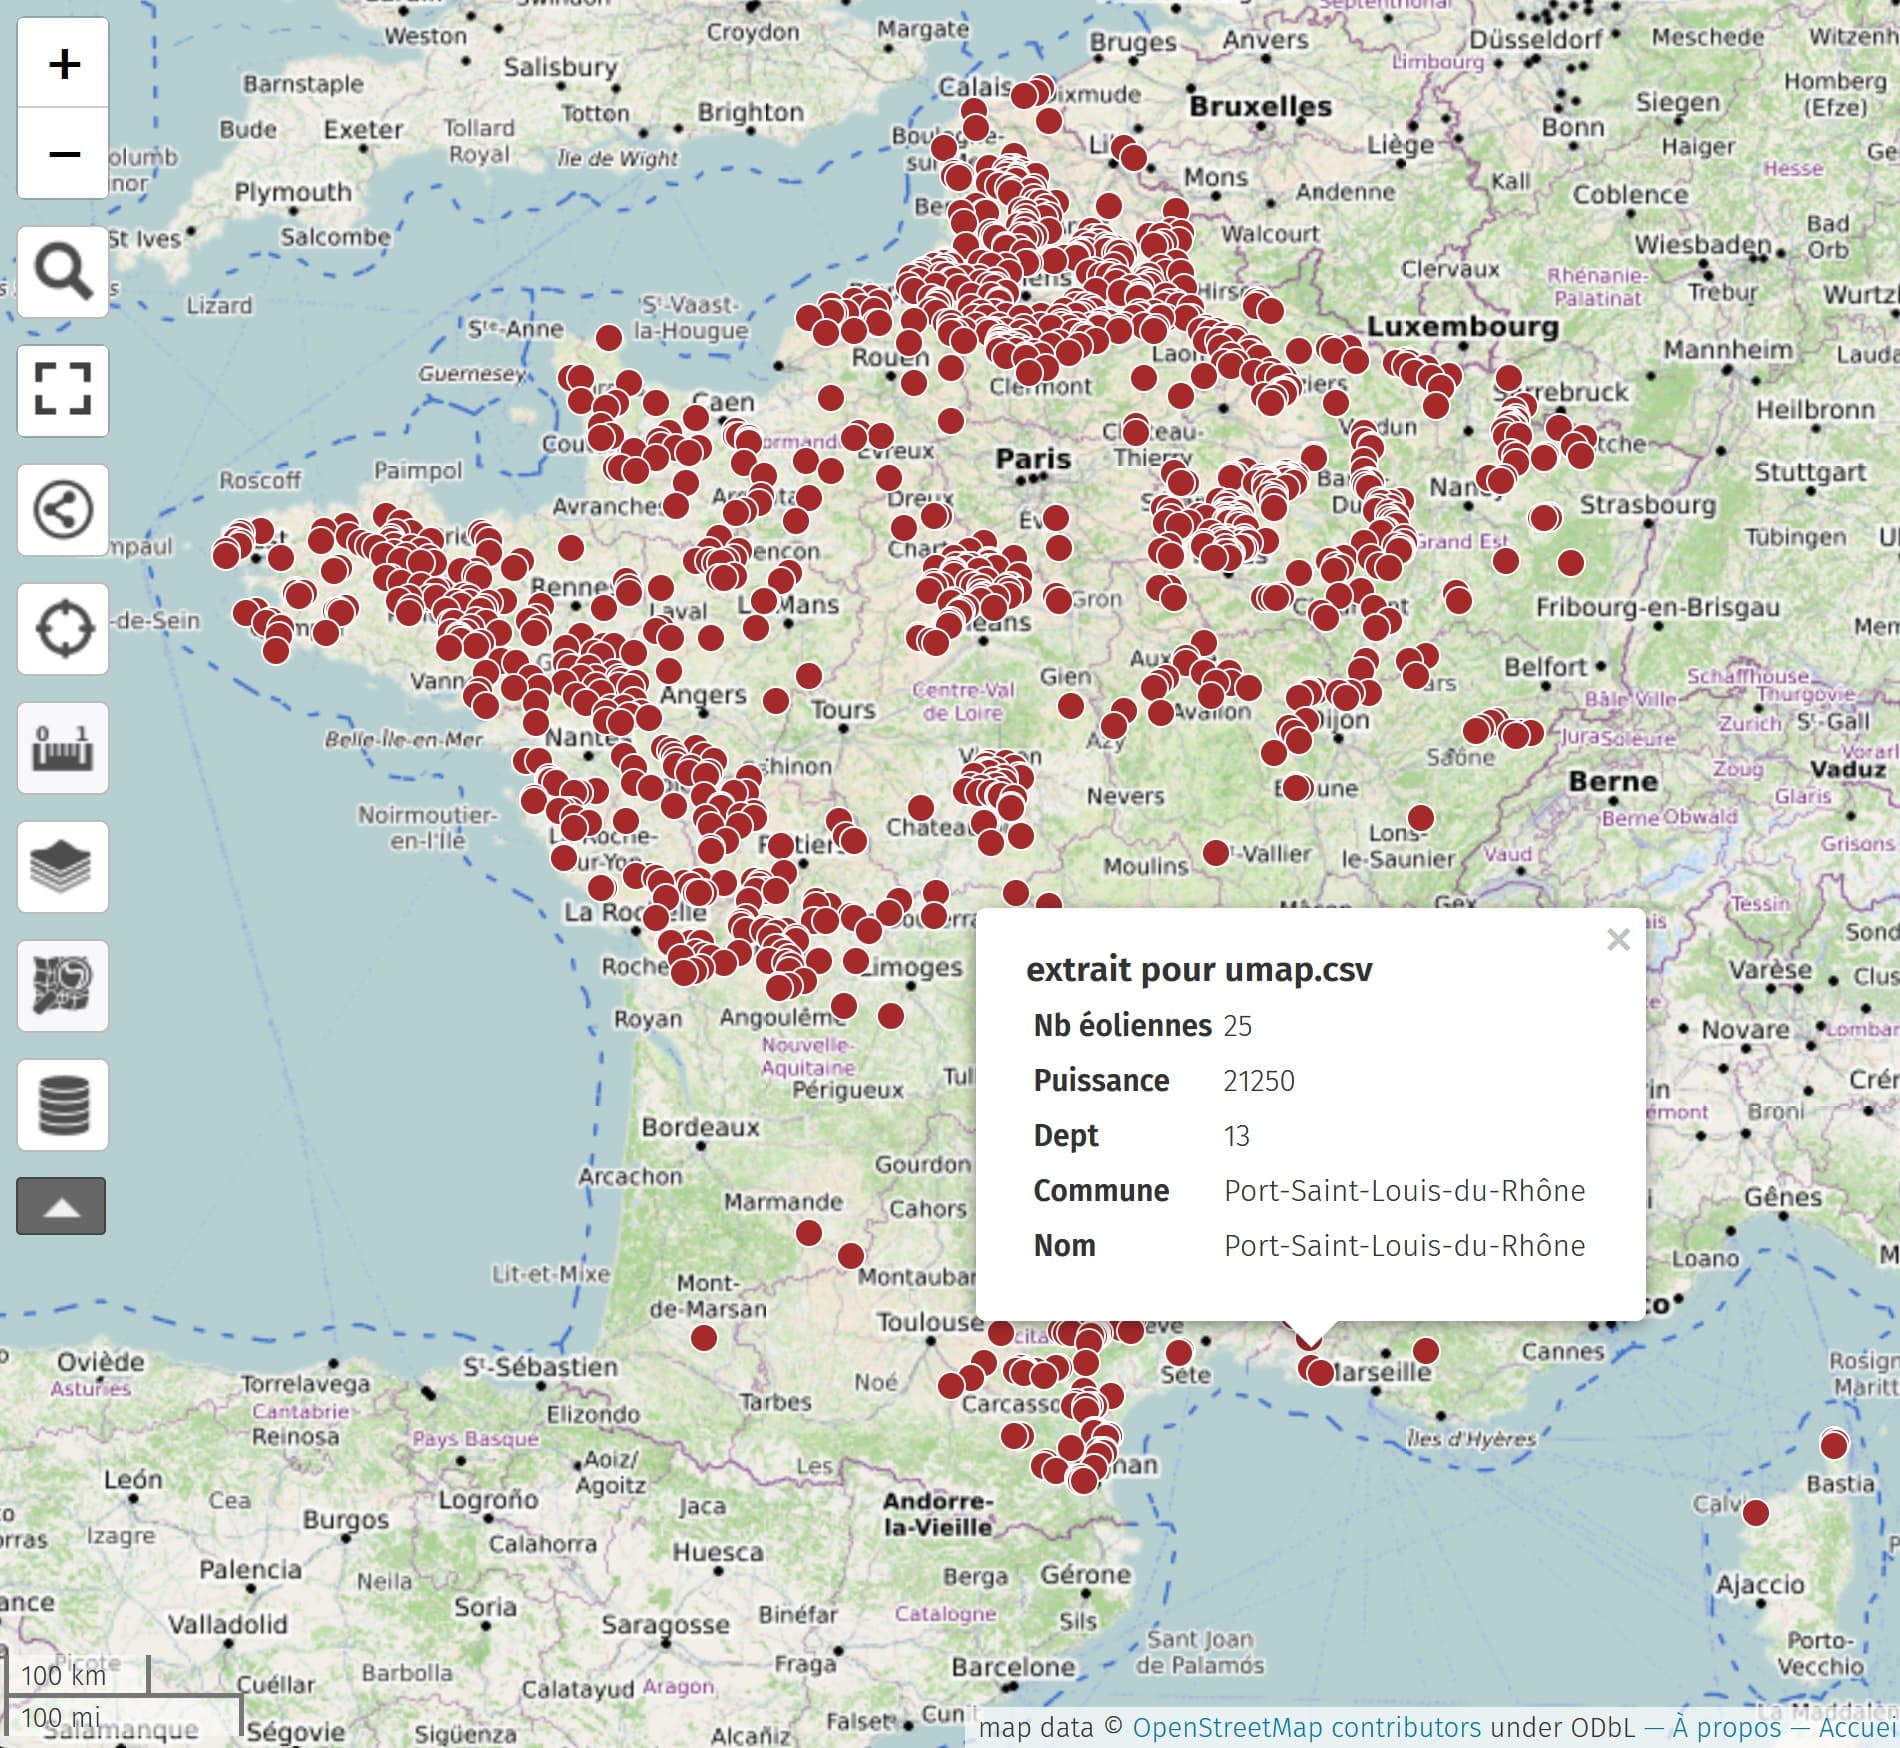Change the background tile layer

point(63,986)
